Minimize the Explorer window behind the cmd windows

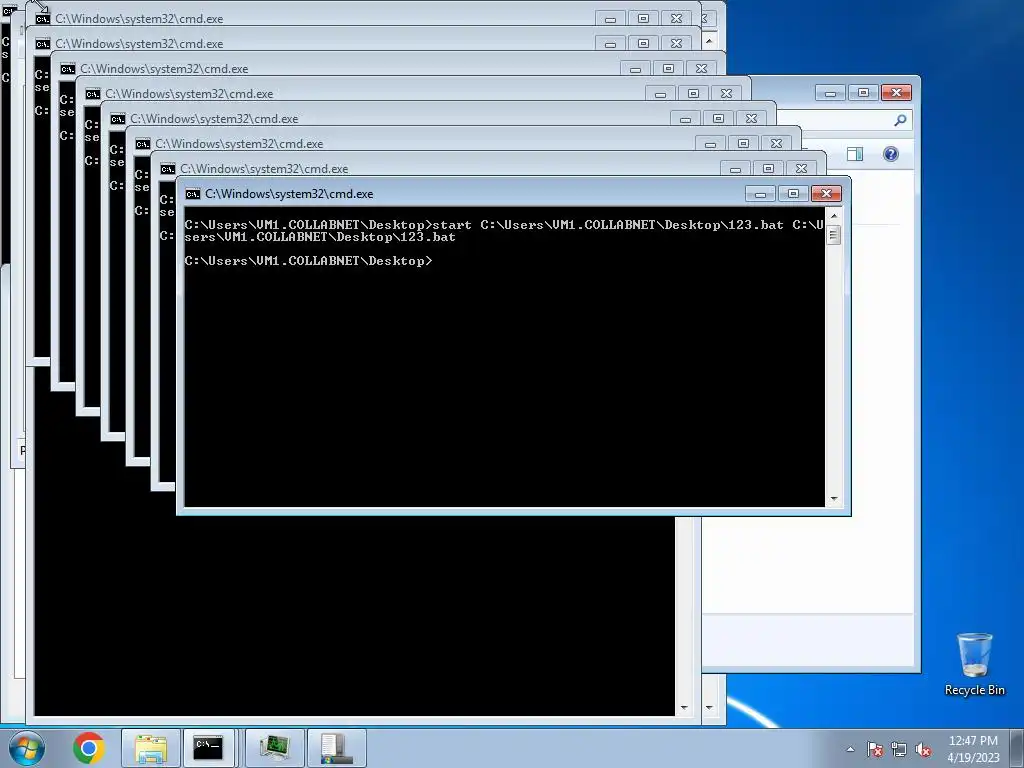[x=830, y=93]
